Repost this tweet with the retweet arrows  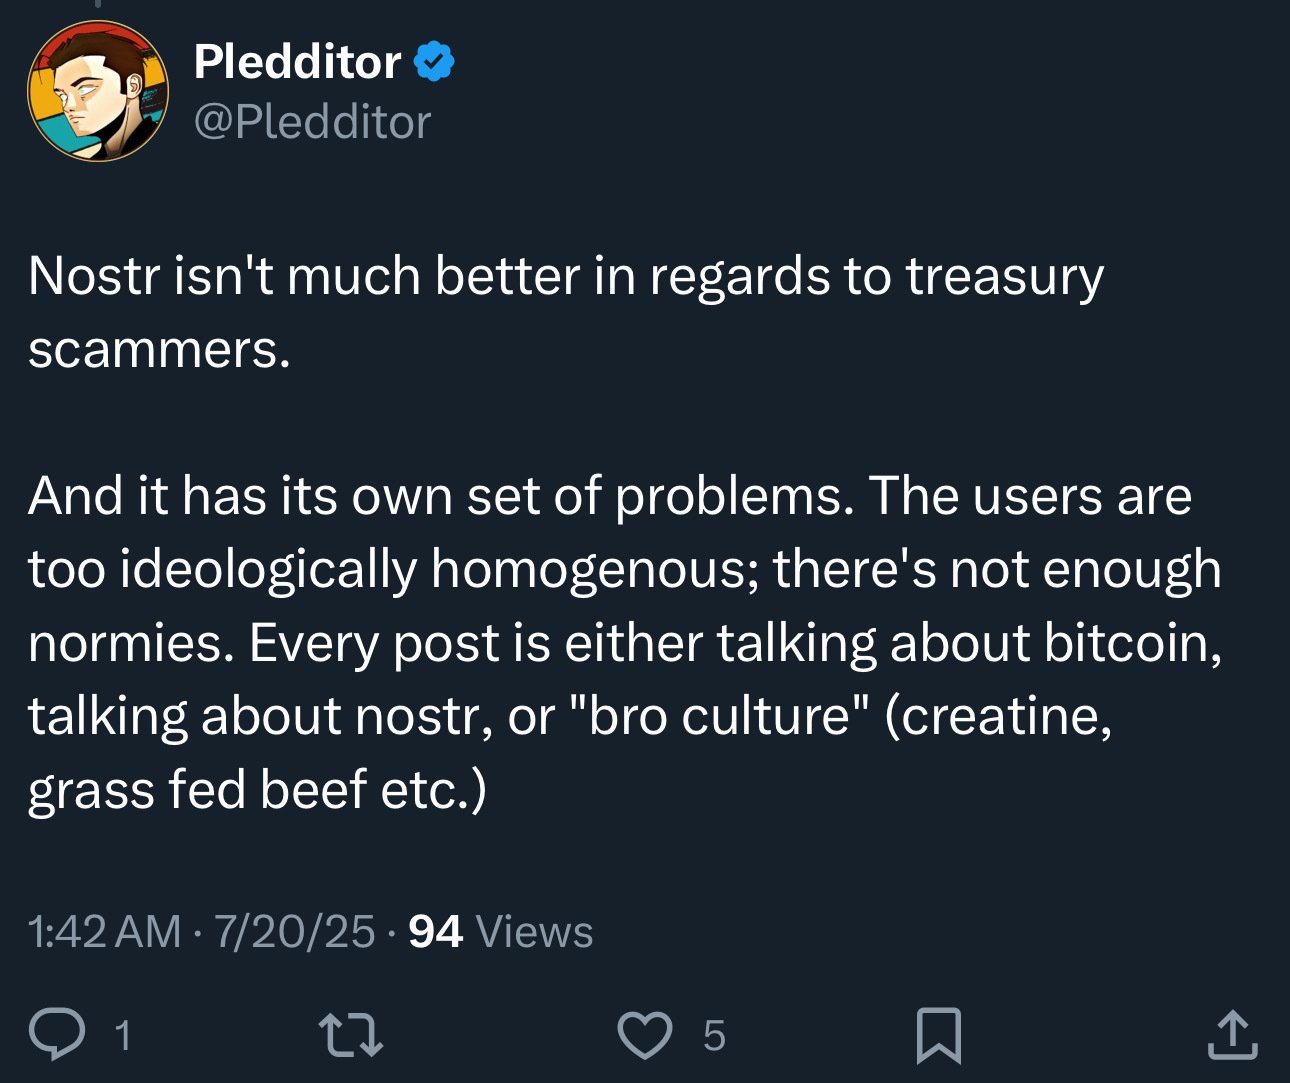pyautogui.click(x=350, y=1035)
